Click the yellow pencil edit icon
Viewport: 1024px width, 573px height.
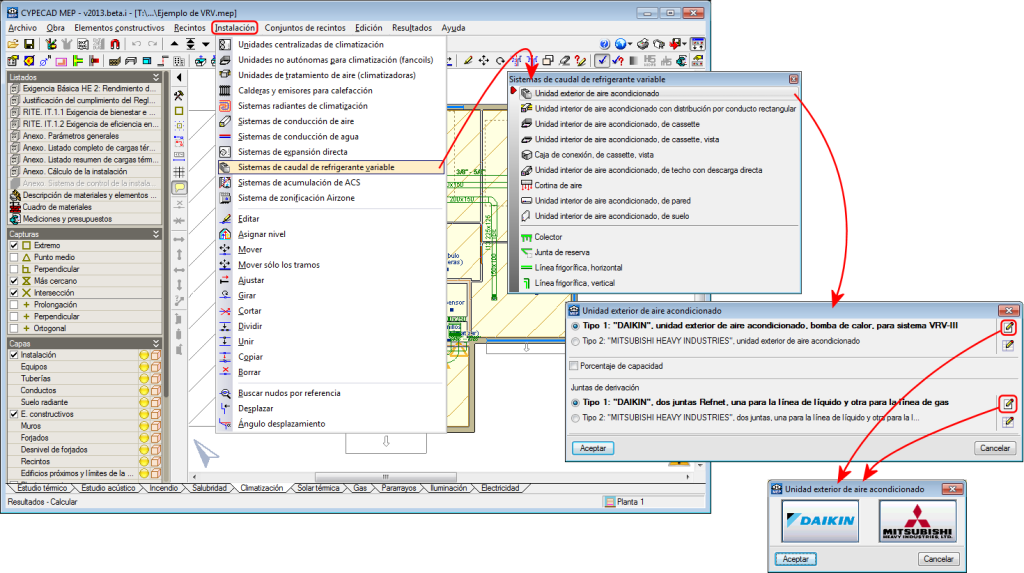point(468,61)
